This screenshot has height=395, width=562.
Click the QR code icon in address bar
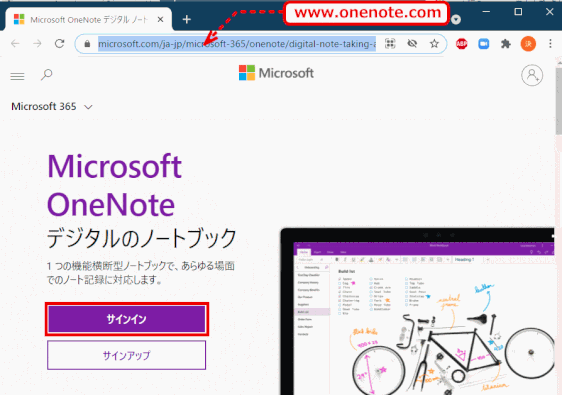(390, 44)
